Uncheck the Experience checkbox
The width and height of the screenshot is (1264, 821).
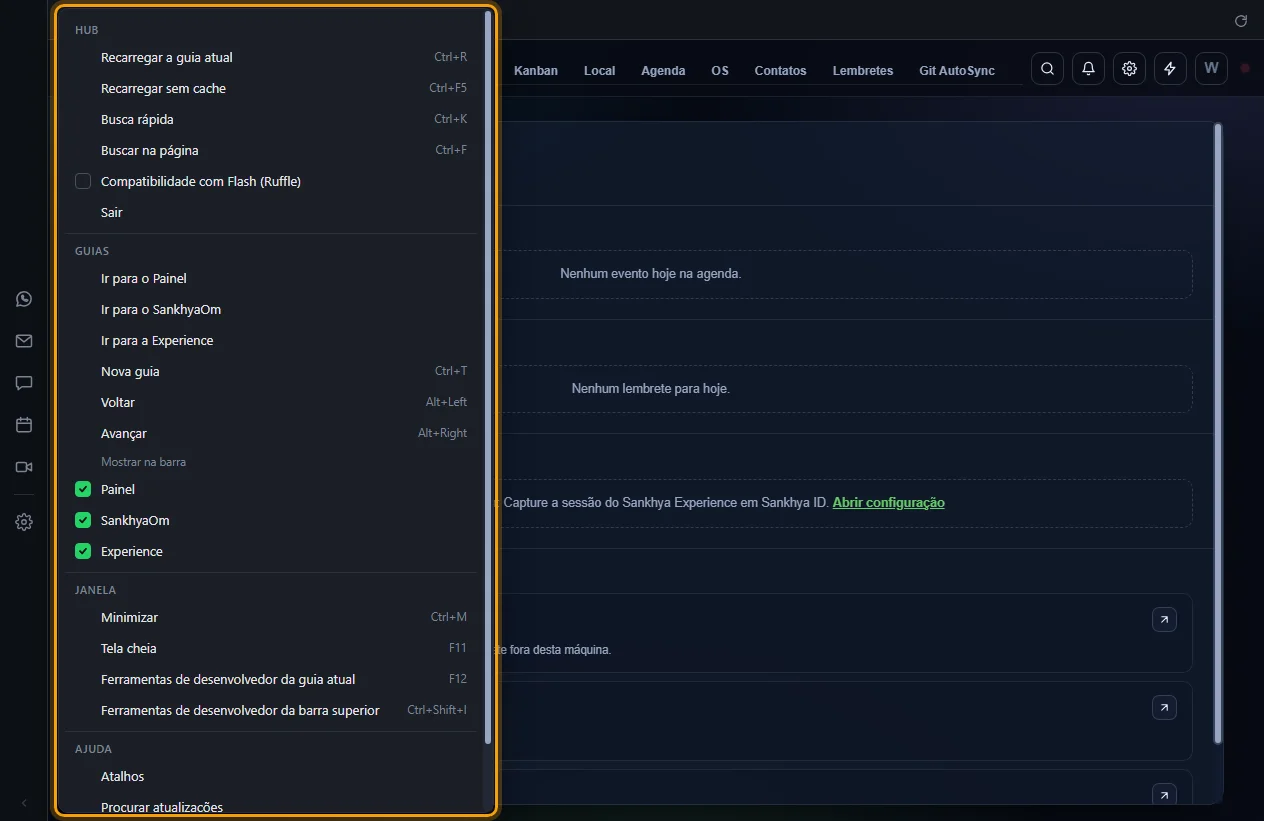tap(83, 551)
